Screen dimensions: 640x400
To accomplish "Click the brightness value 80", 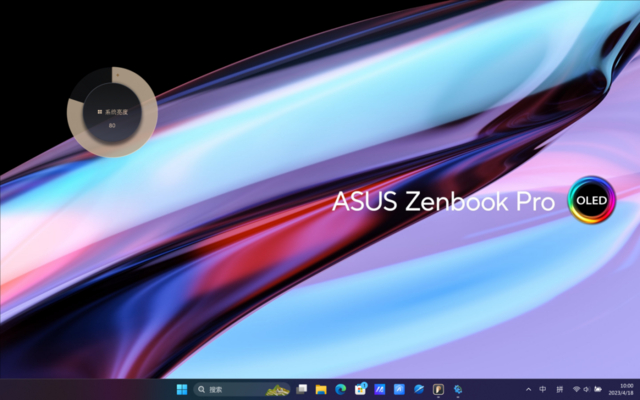I will [112, 126].
